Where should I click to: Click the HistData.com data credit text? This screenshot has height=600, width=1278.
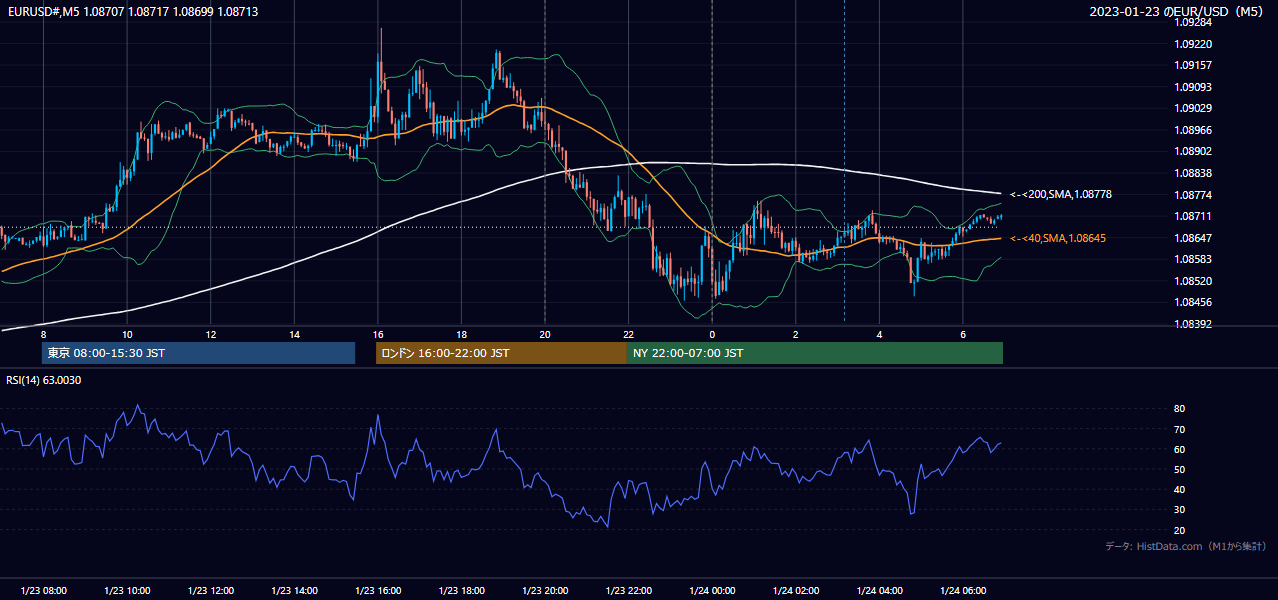tap(1186, 546)
